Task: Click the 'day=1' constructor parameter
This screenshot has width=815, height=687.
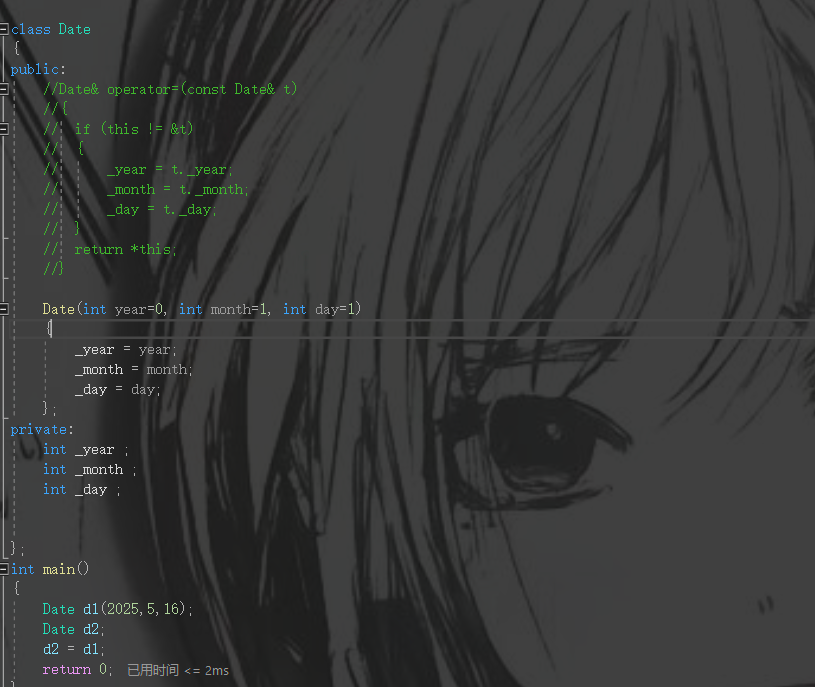Action: click(337, 310)
